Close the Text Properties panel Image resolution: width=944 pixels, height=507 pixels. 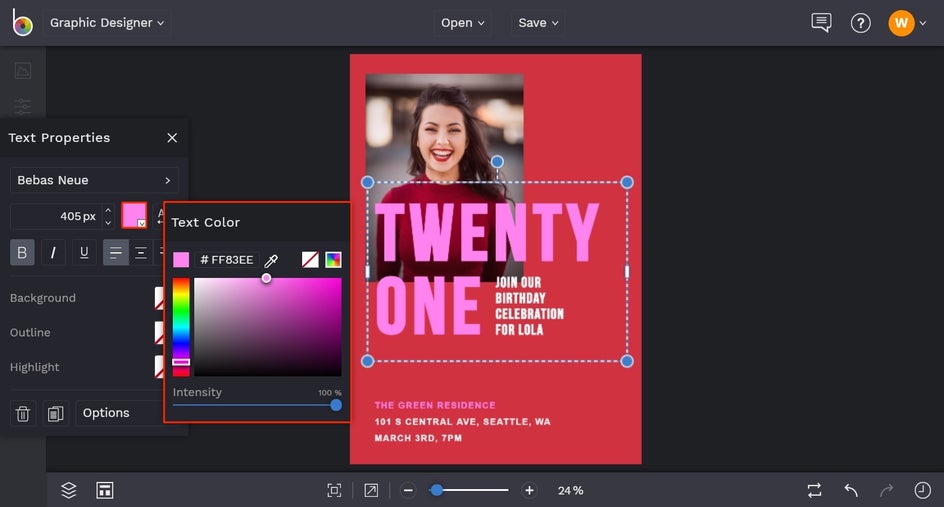point(172,138)
